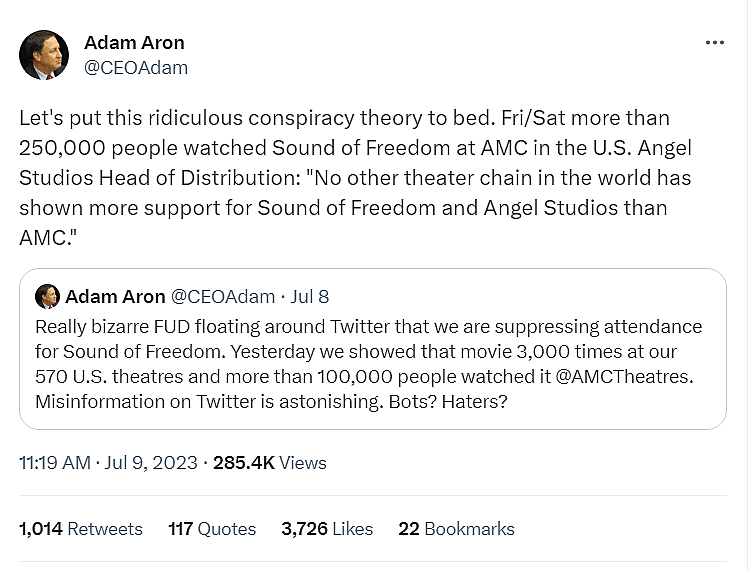This screenshot has height=572, width=755.
Task: Open the three-dot more options menu
Action: (714, 43)
